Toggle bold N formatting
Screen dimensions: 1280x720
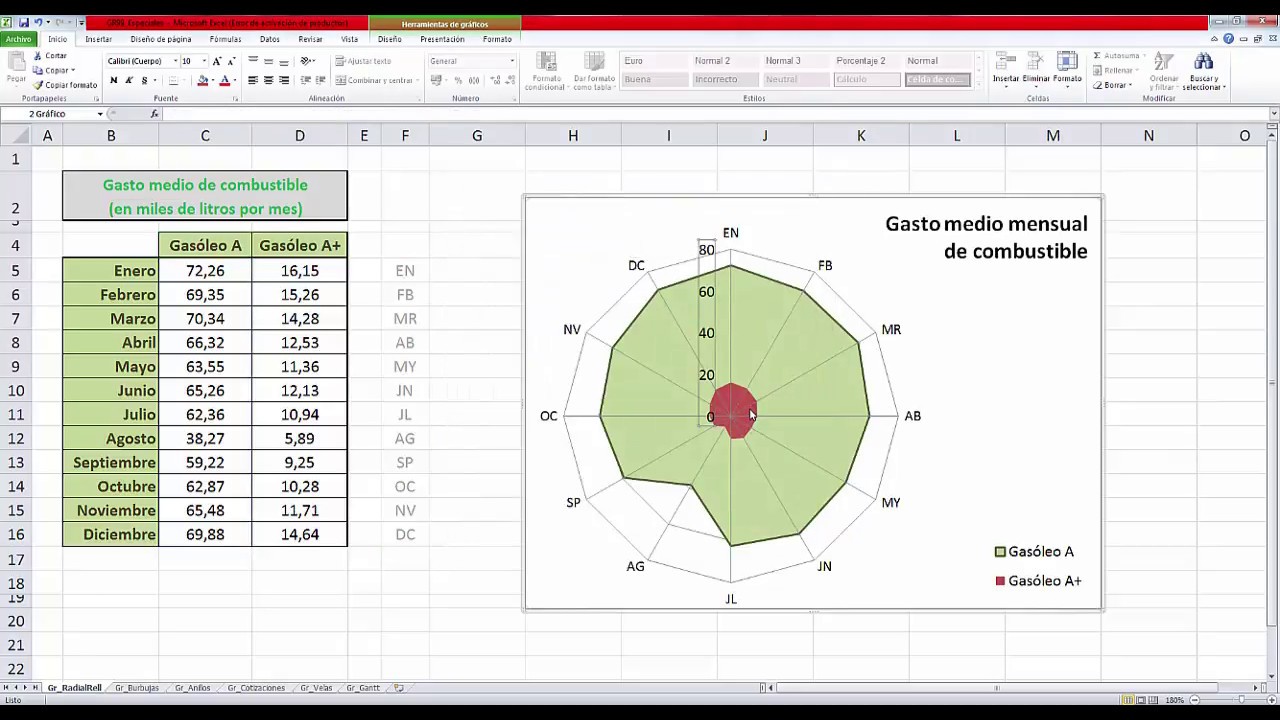[113, 80]
